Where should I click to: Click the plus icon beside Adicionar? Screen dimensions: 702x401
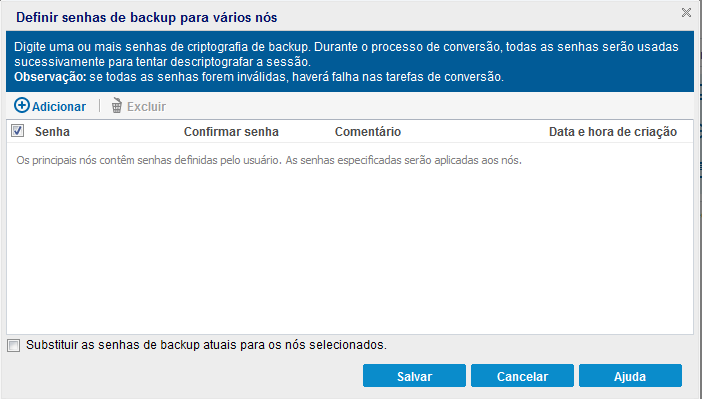pyautogui.click(x=21, y=105)
